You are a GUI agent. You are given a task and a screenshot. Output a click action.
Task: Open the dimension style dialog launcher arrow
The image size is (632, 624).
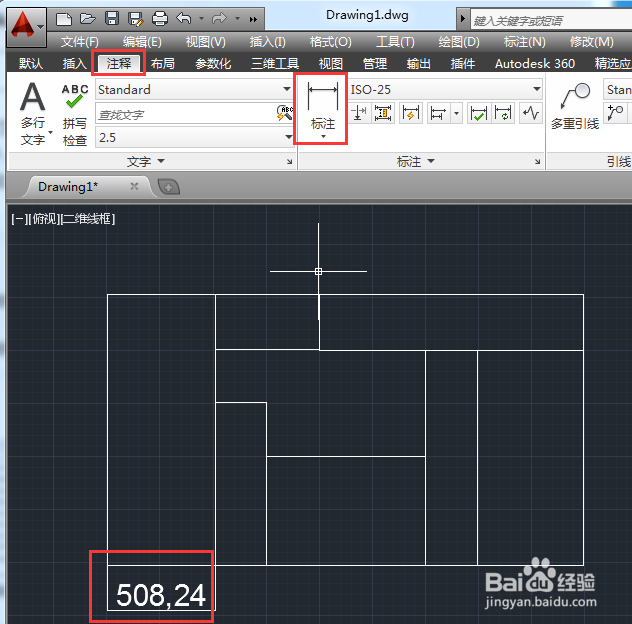(537, 162)
